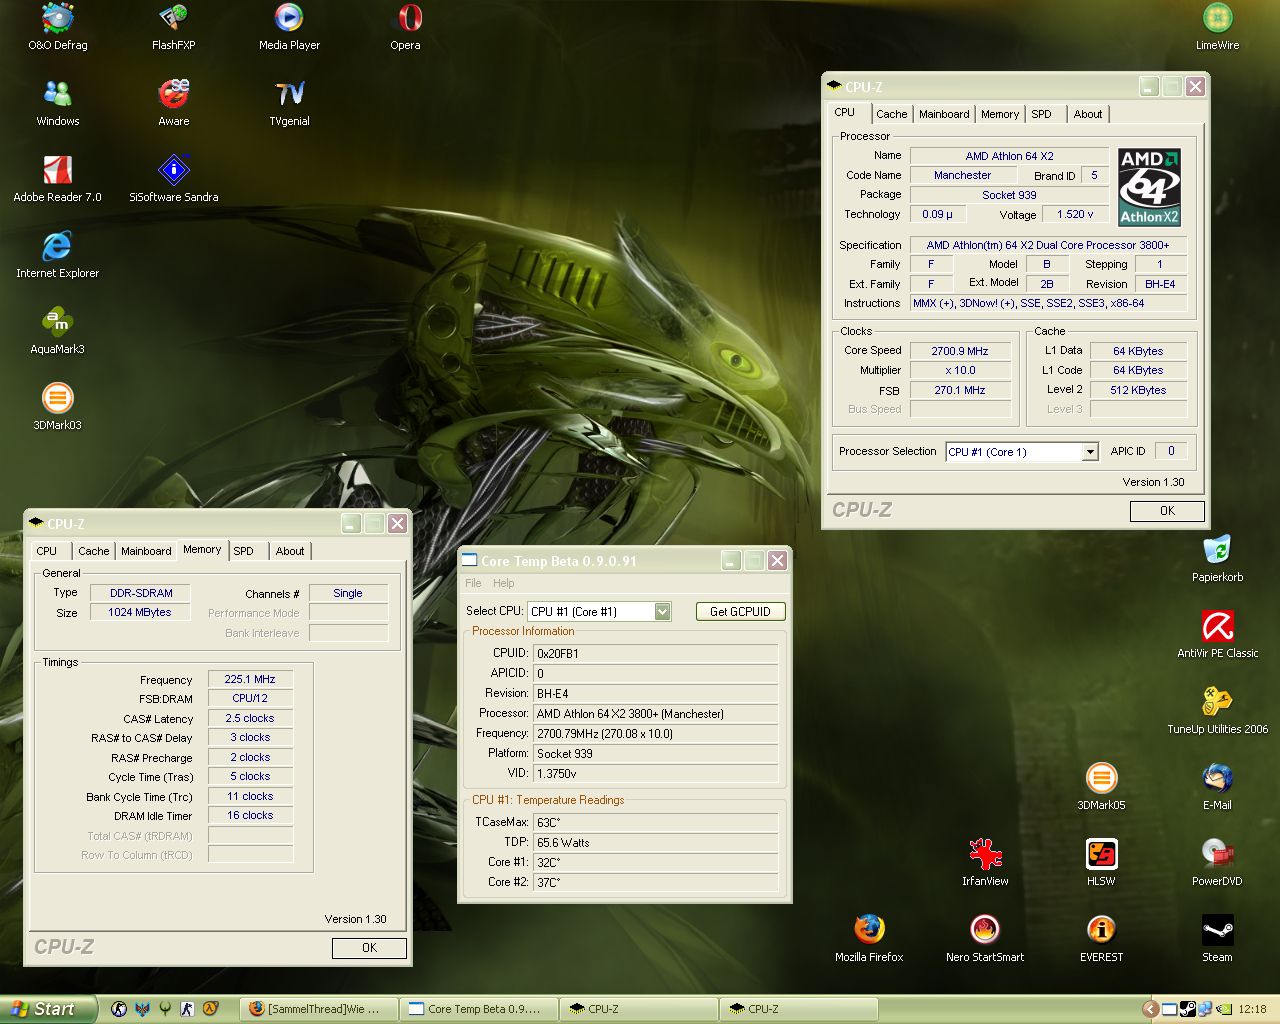Open the Help menu in Core Temp
Image resolution: width=1280 pixels, height=1024 pixels.
[x=504, y=583]
